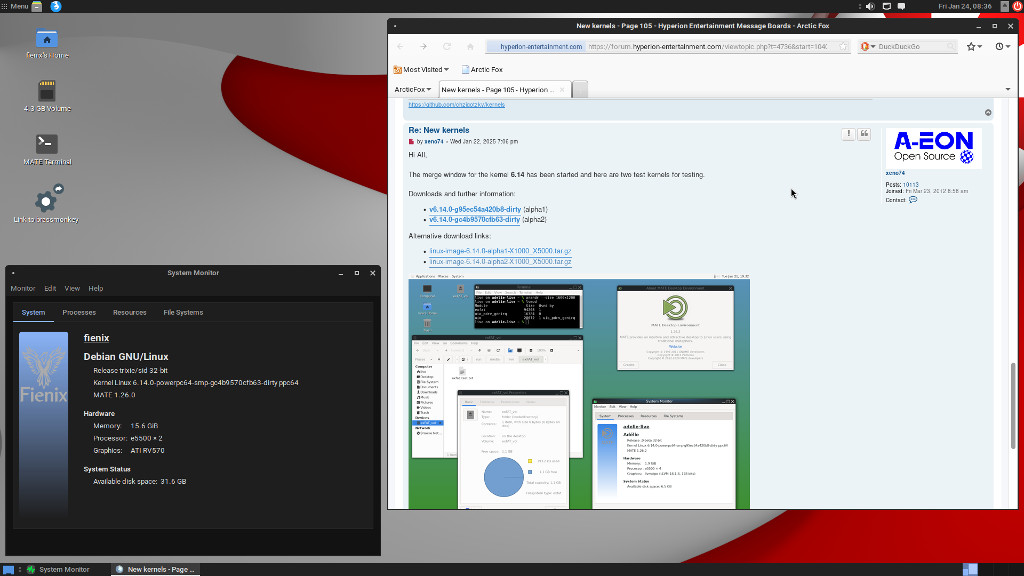Click the Fienix logo image in System Monitor

pyautogui.click(x=43, y=424)
